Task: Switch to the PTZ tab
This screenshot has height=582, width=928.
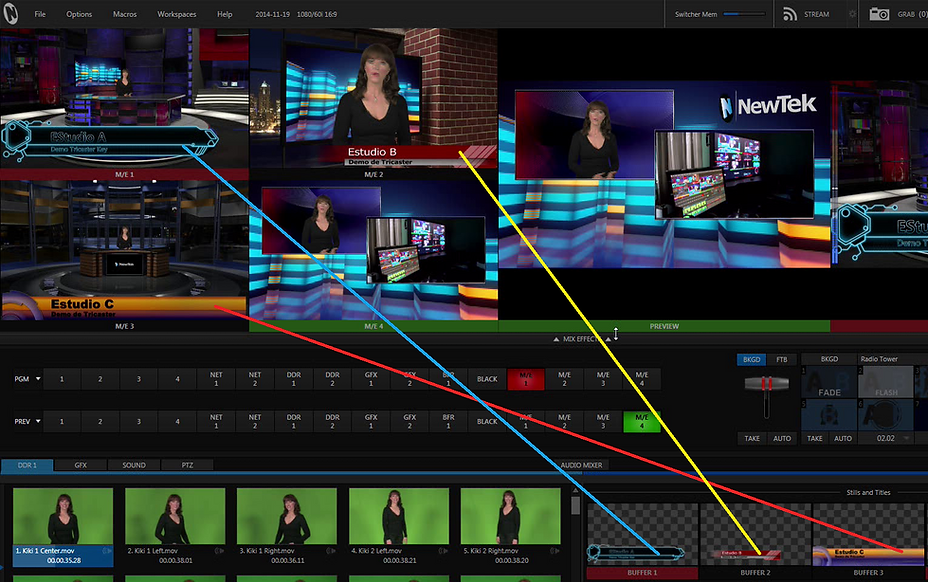Action: click(187, 465)
